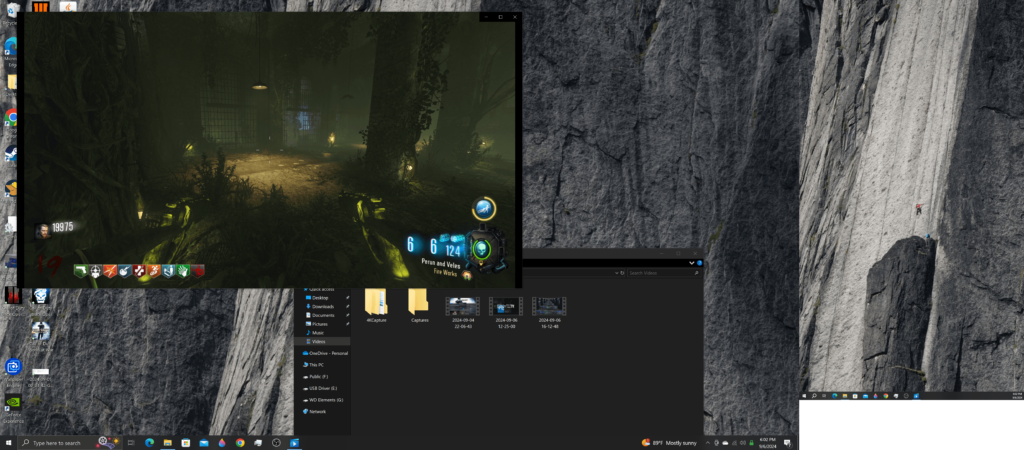The height and width of the screenshot is (450, 1024).
Task: Click the Task View taskbar icon
Action: 131,442
